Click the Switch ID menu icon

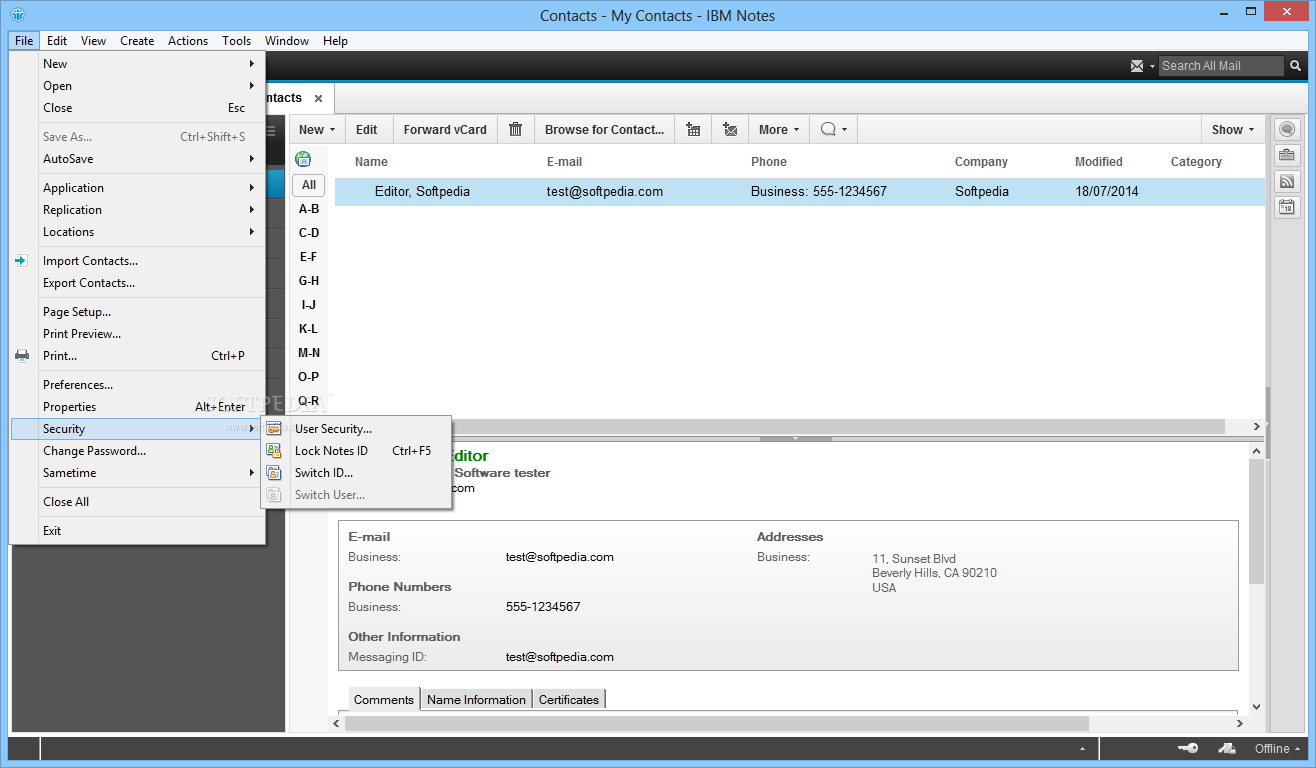274,473
